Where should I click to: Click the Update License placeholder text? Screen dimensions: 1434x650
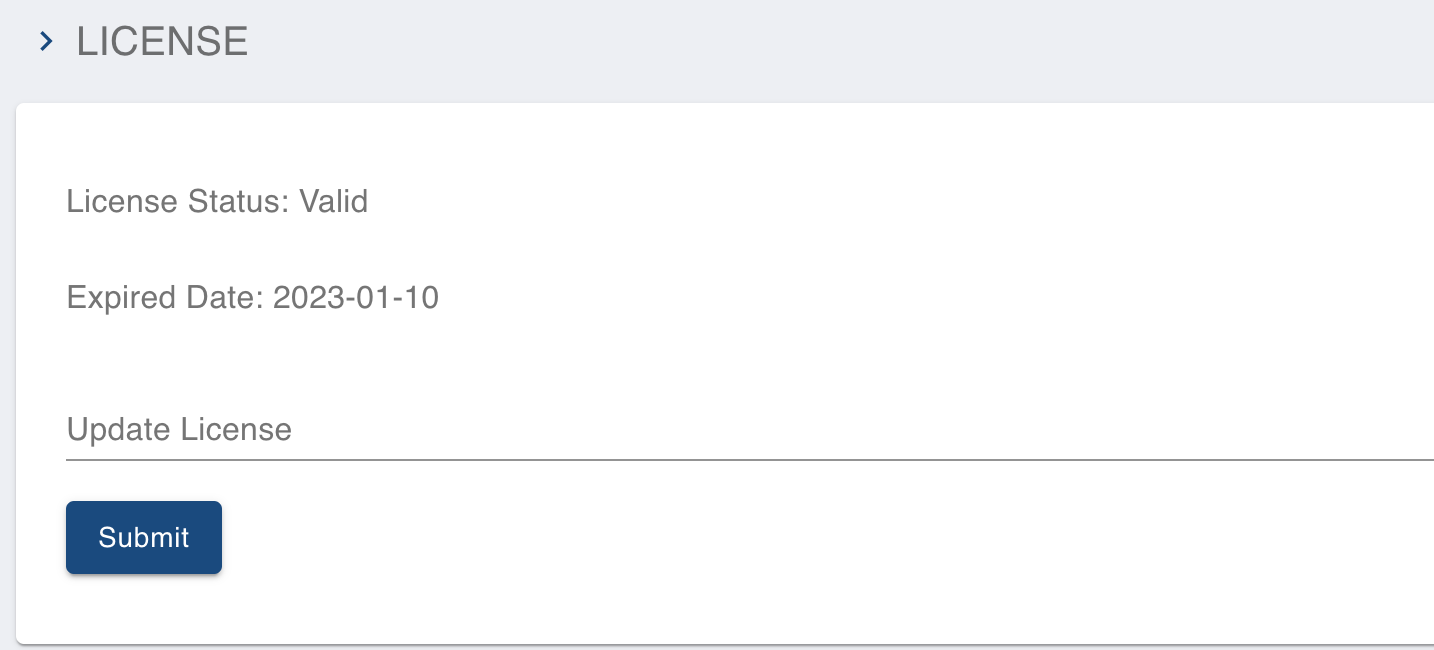(179, 429)
